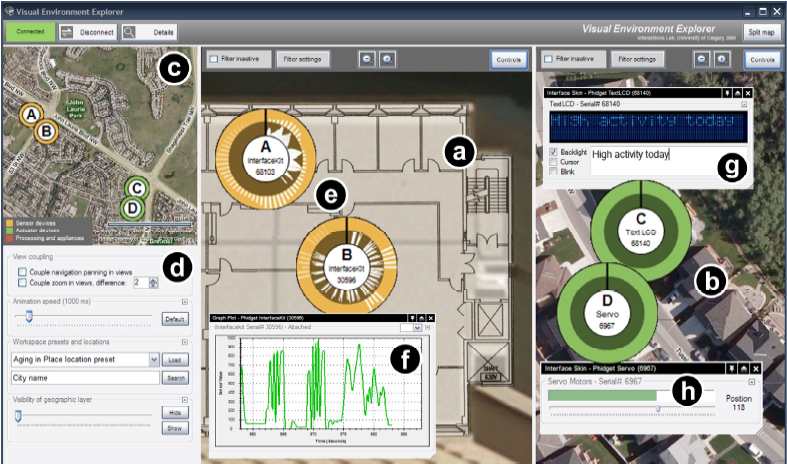Click the green sensor value graph plot
This screenshot has height=464, width=787.
click(x=331, y=384)
